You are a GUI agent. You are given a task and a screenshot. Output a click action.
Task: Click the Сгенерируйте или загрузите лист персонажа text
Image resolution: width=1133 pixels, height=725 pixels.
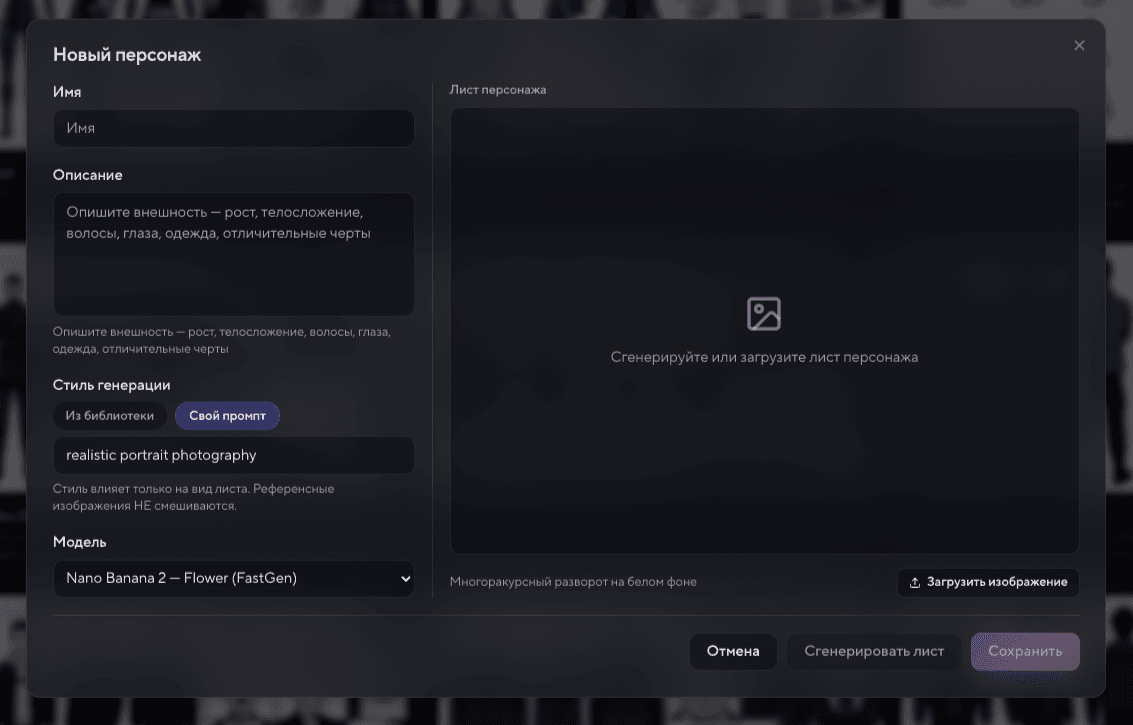[x=764, y=357]
